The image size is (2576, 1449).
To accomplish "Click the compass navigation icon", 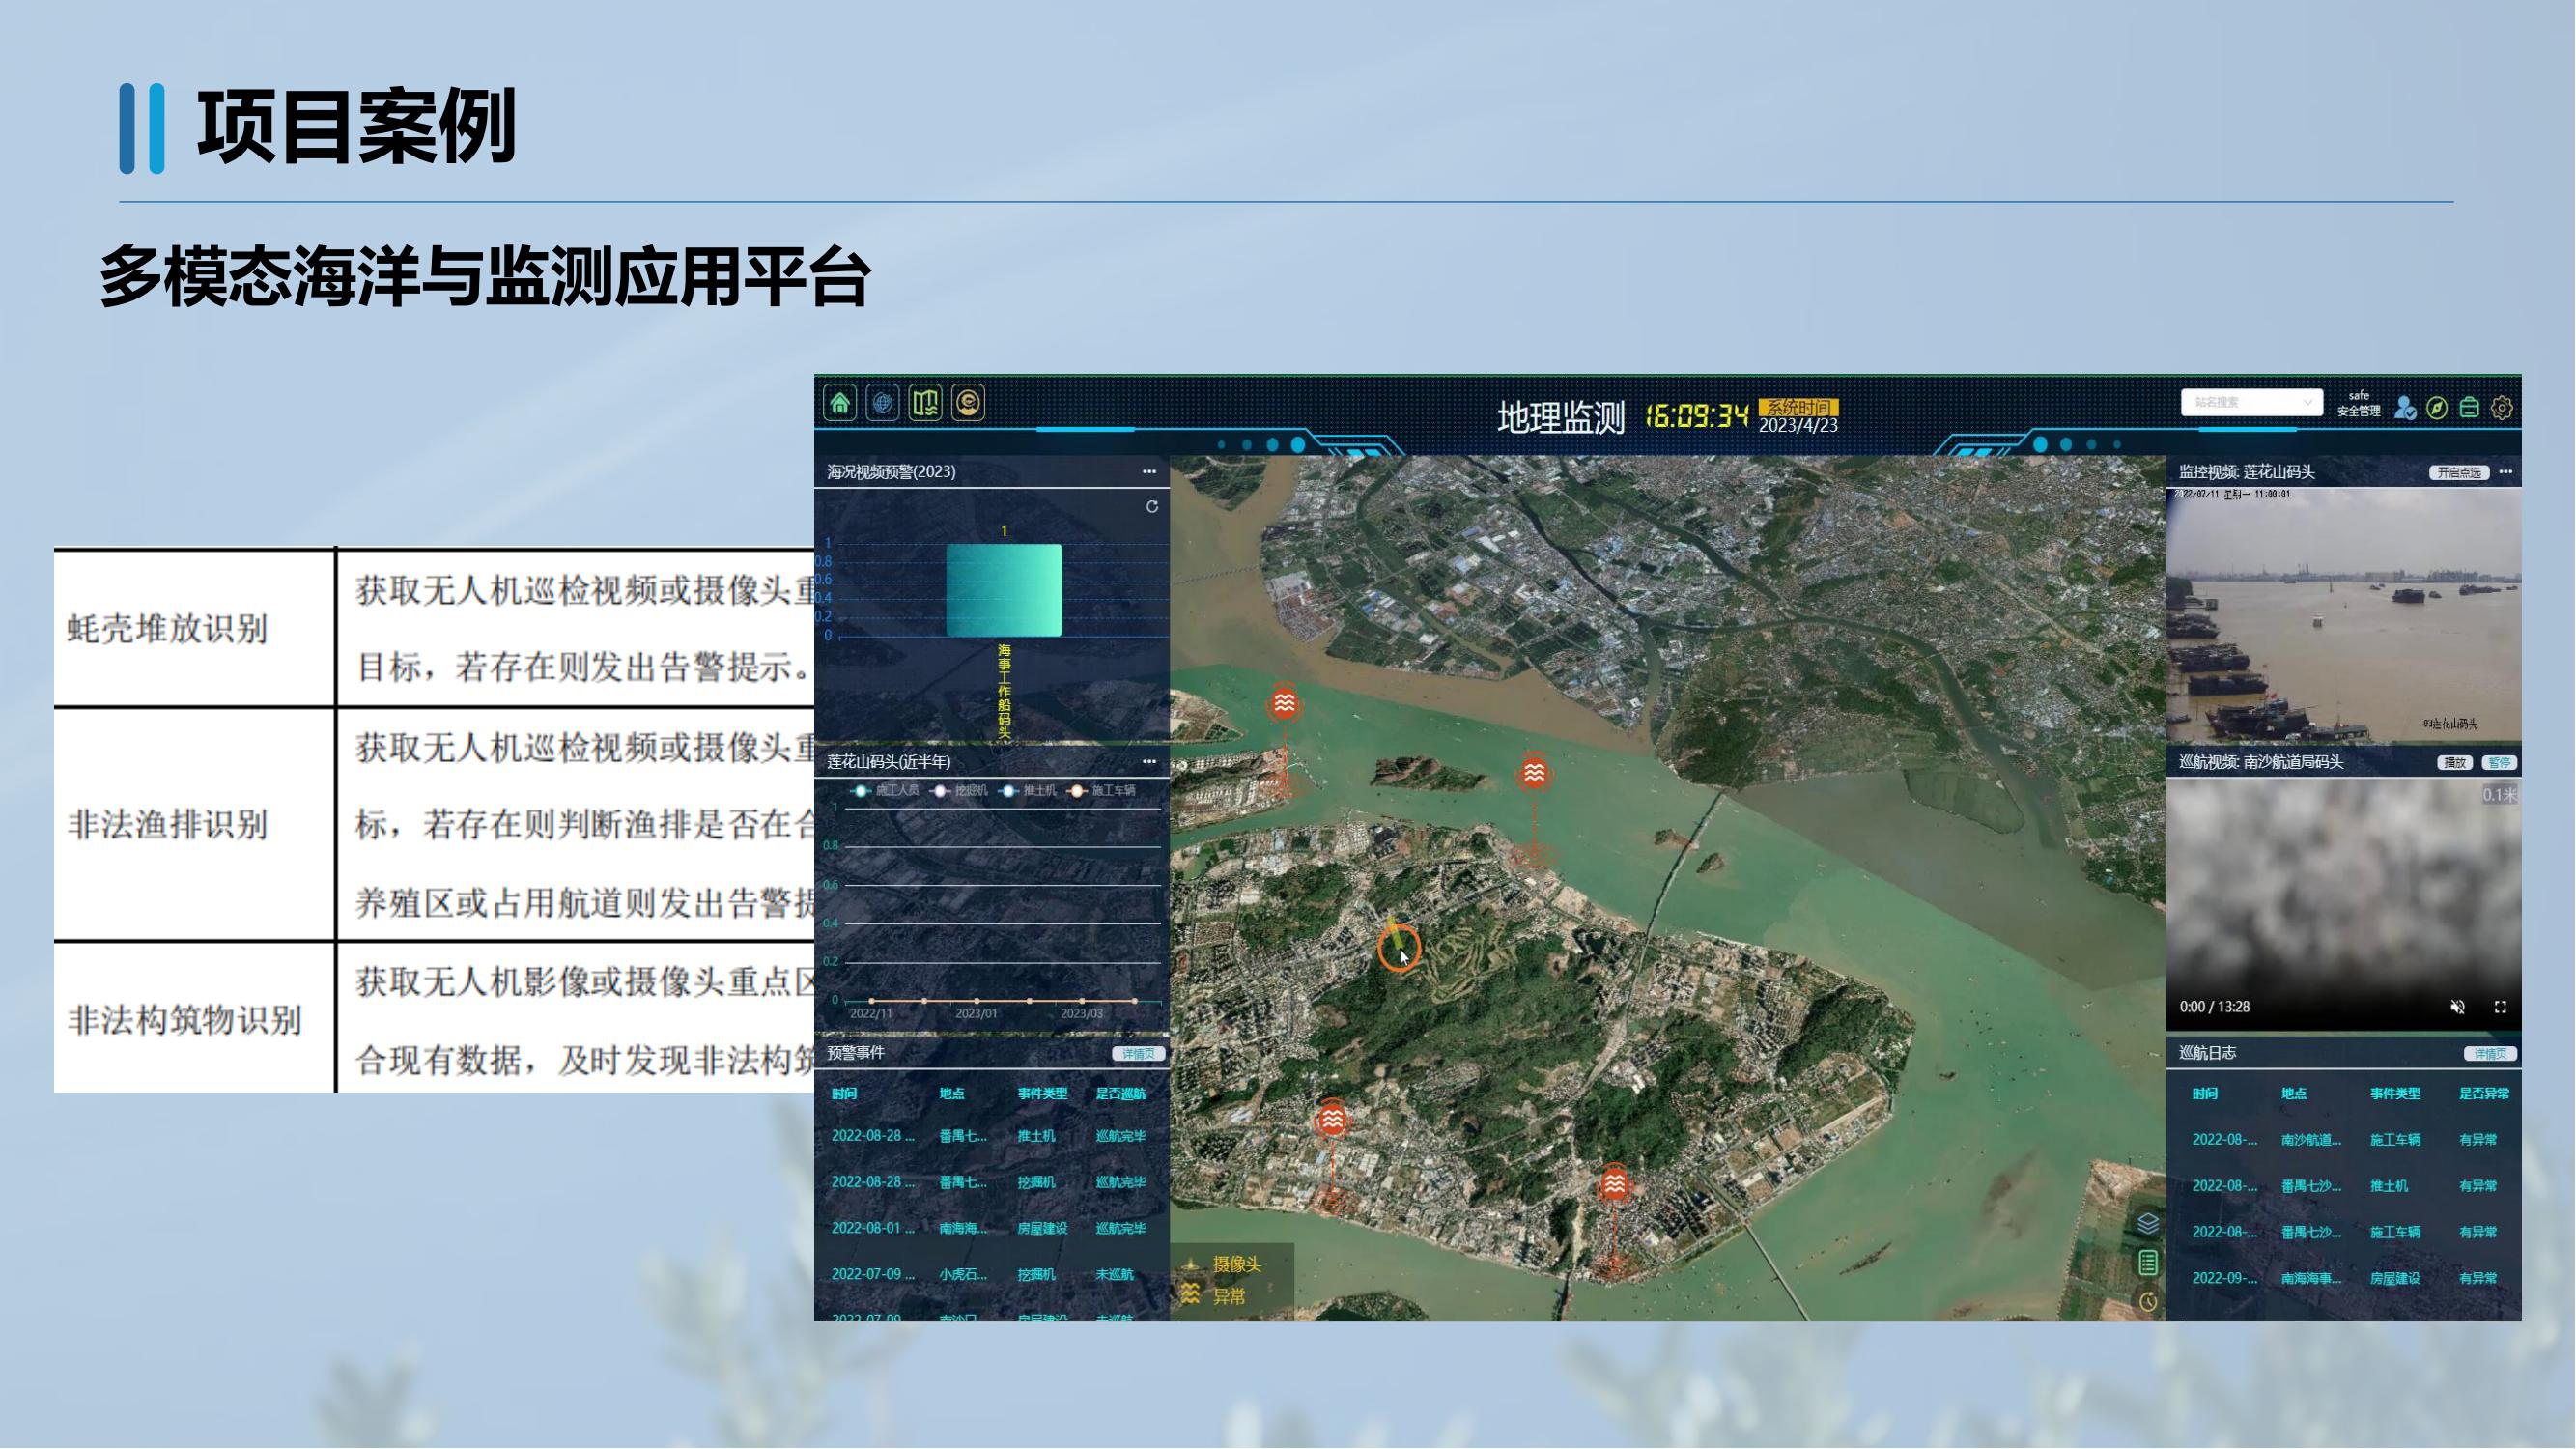I will (2437, 408).
